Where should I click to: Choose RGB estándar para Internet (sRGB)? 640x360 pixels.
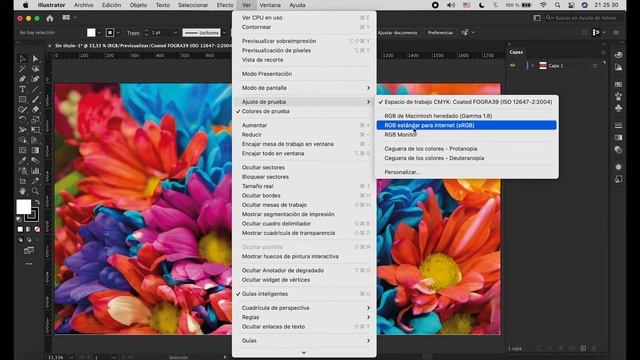pyautogui.click(x=467, y=125)
